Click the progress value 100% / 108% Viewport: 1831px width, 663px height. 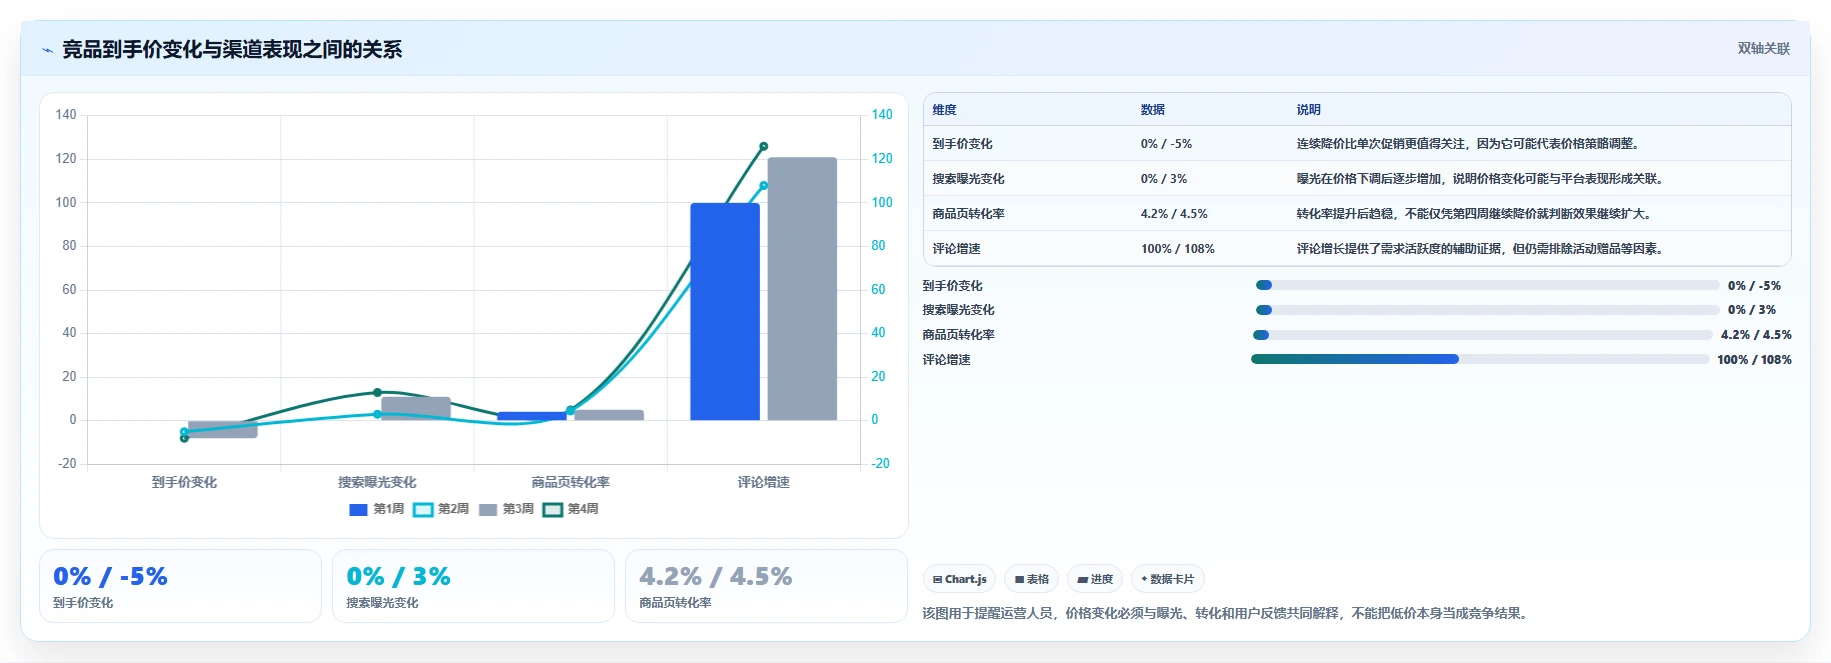coord(1754,360)
